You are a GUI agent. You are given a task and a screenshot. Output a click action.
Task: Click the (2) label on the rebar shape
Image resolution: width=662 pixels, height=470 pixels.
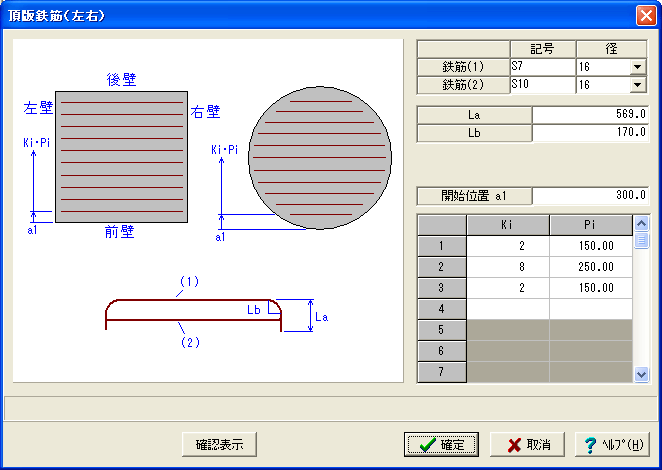[x=190, y=342]
